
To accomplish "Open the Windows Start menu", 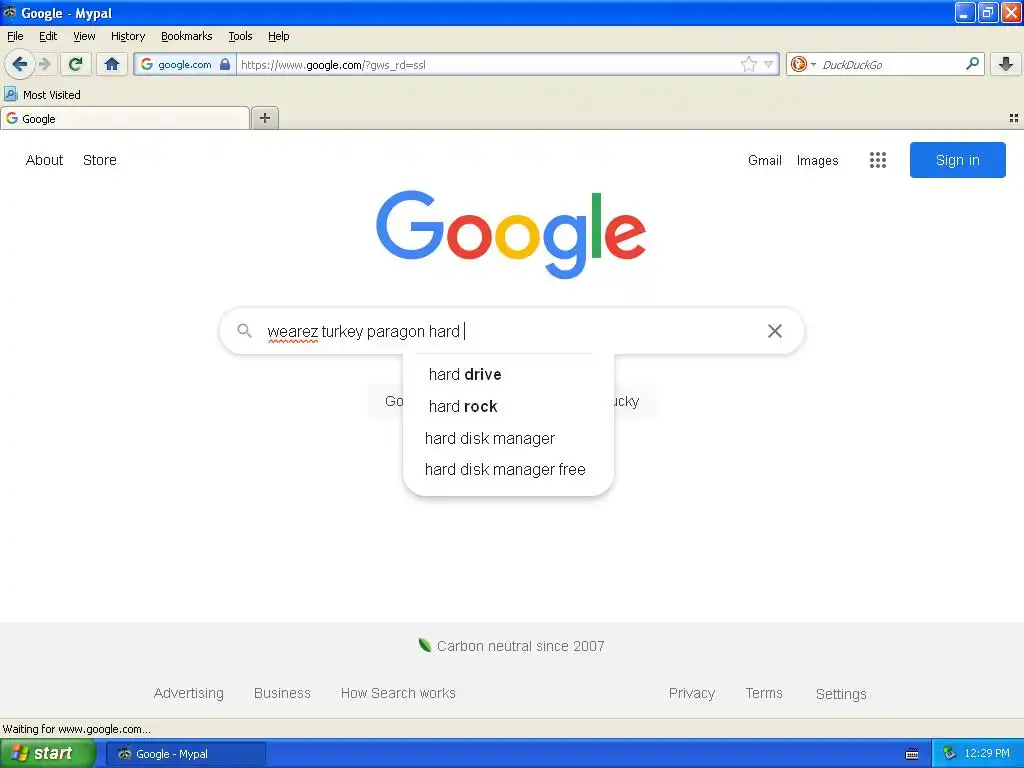I will point(48,753).
